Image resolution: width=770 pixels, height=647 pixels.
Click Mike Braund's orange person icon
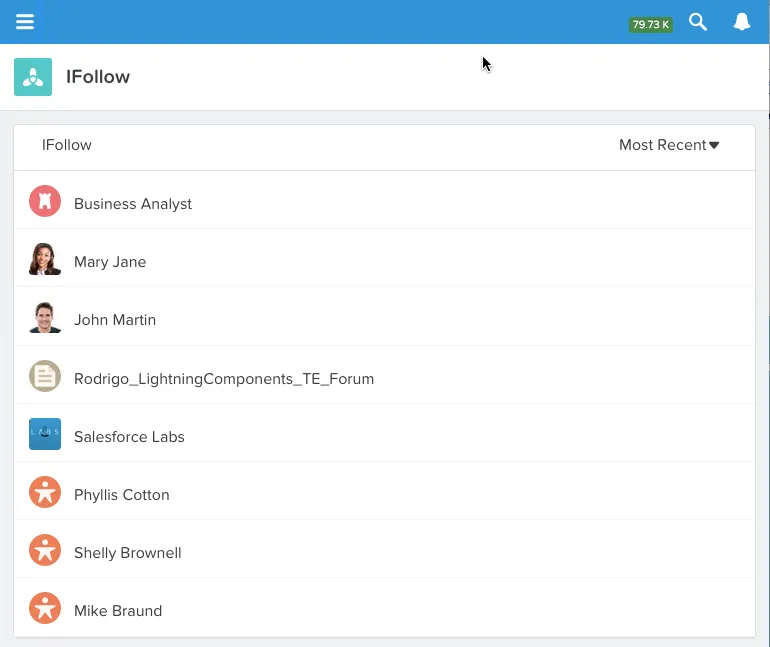pyautogui.click(x=45, y=608)
